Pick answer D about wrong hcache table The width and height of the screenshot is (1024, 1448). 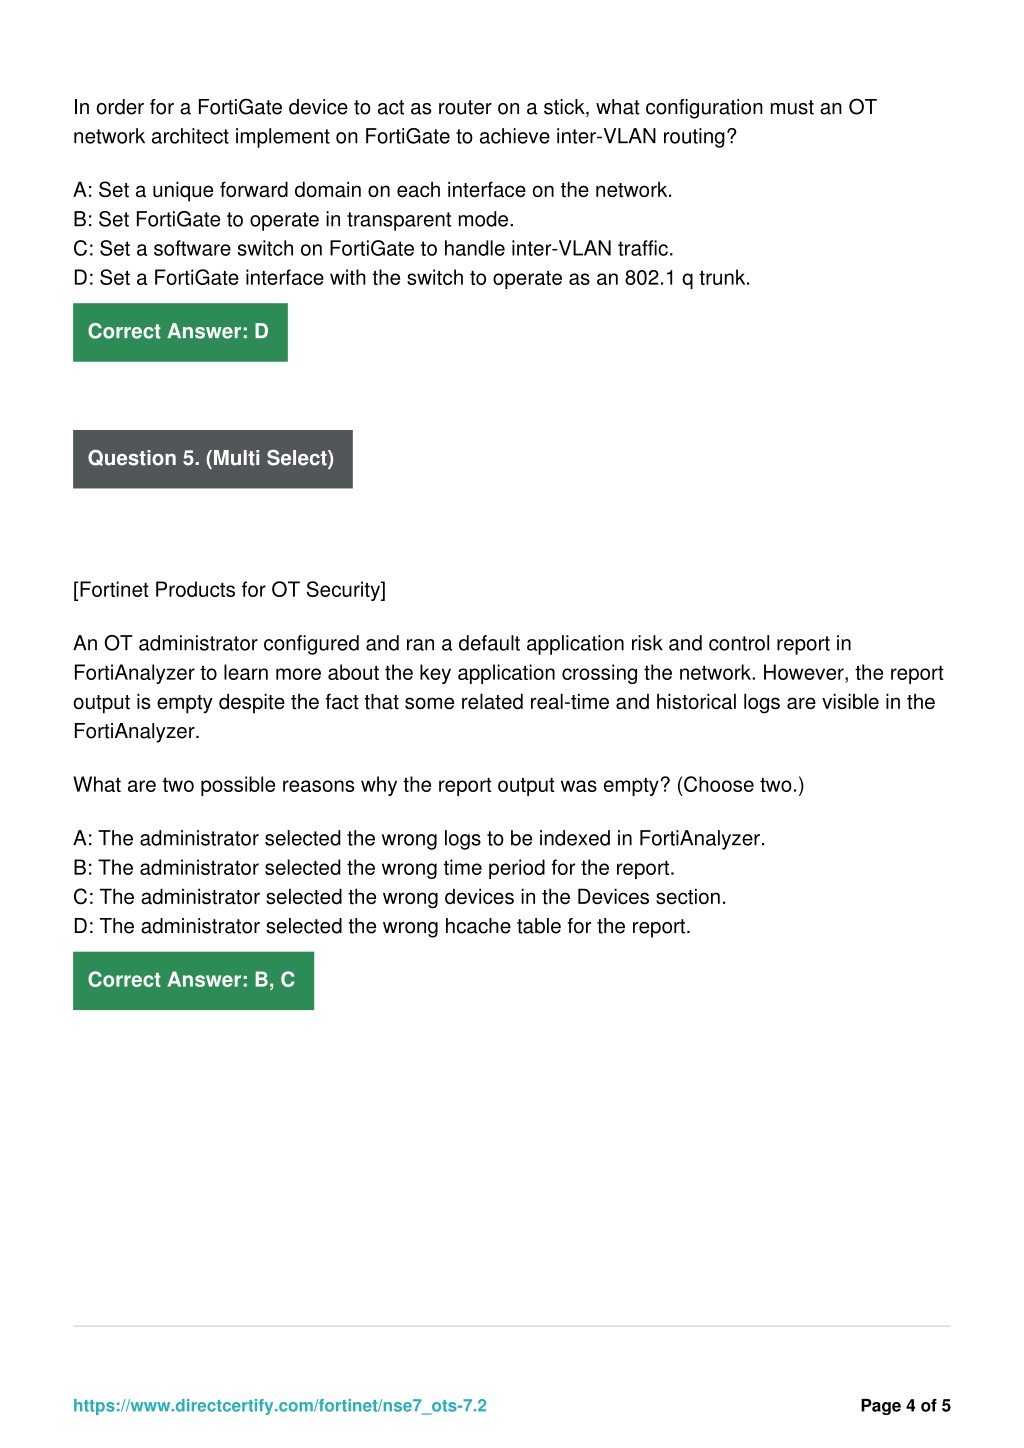pos(382,926)
